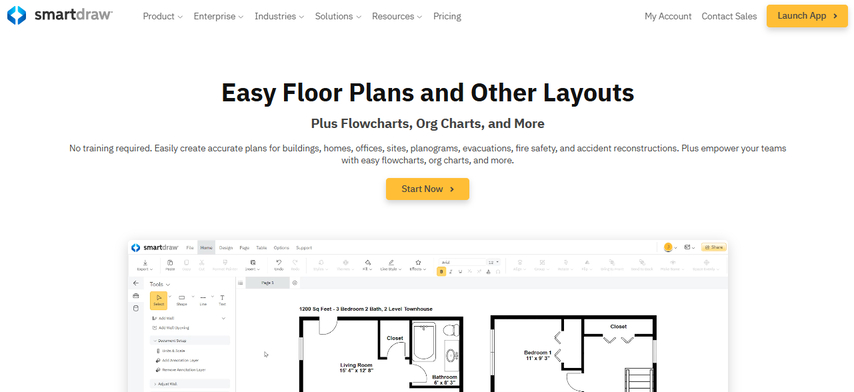Click the toolbox icon in left sidebar
854x392 pixels.
[136, 296]
